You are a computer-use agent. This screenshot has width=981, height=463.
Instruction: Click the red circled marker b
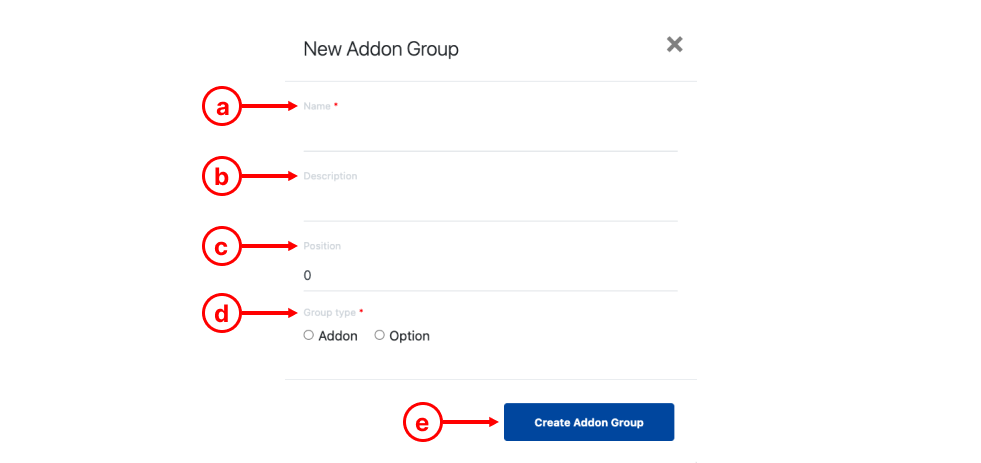221,177
